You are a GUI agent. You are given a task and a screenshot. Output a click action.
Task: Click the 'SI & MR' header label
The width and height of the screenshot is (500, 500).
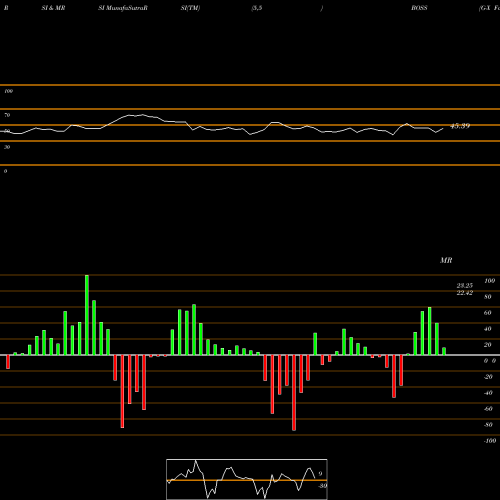pyautogui.click(x=53, y=8)
